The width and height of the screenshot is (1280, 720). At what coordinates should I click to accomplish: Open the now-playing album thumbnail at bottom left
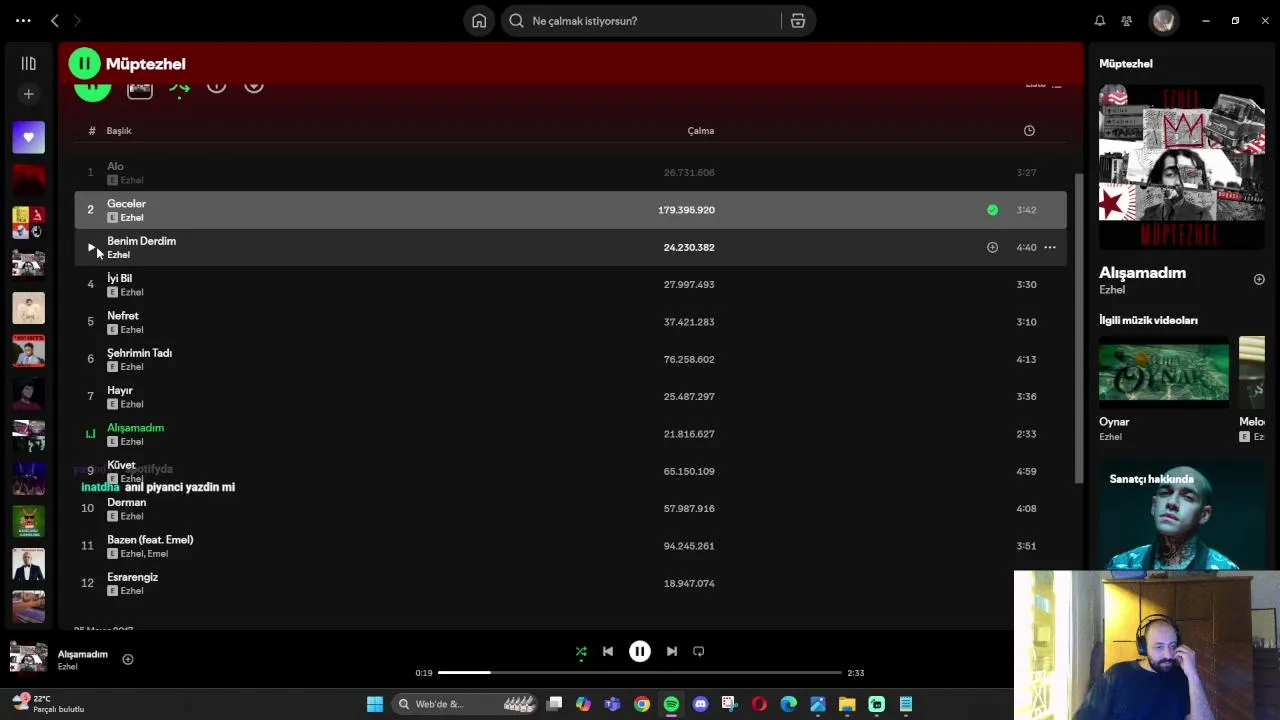tap(28, 658)
